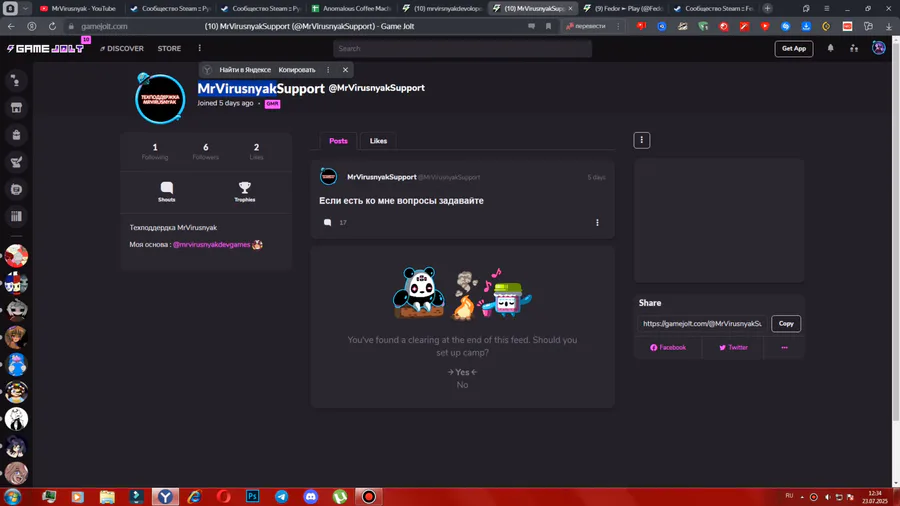The image size is (900, 506).
Task: Open the Discover page
Action: (122, 49)
